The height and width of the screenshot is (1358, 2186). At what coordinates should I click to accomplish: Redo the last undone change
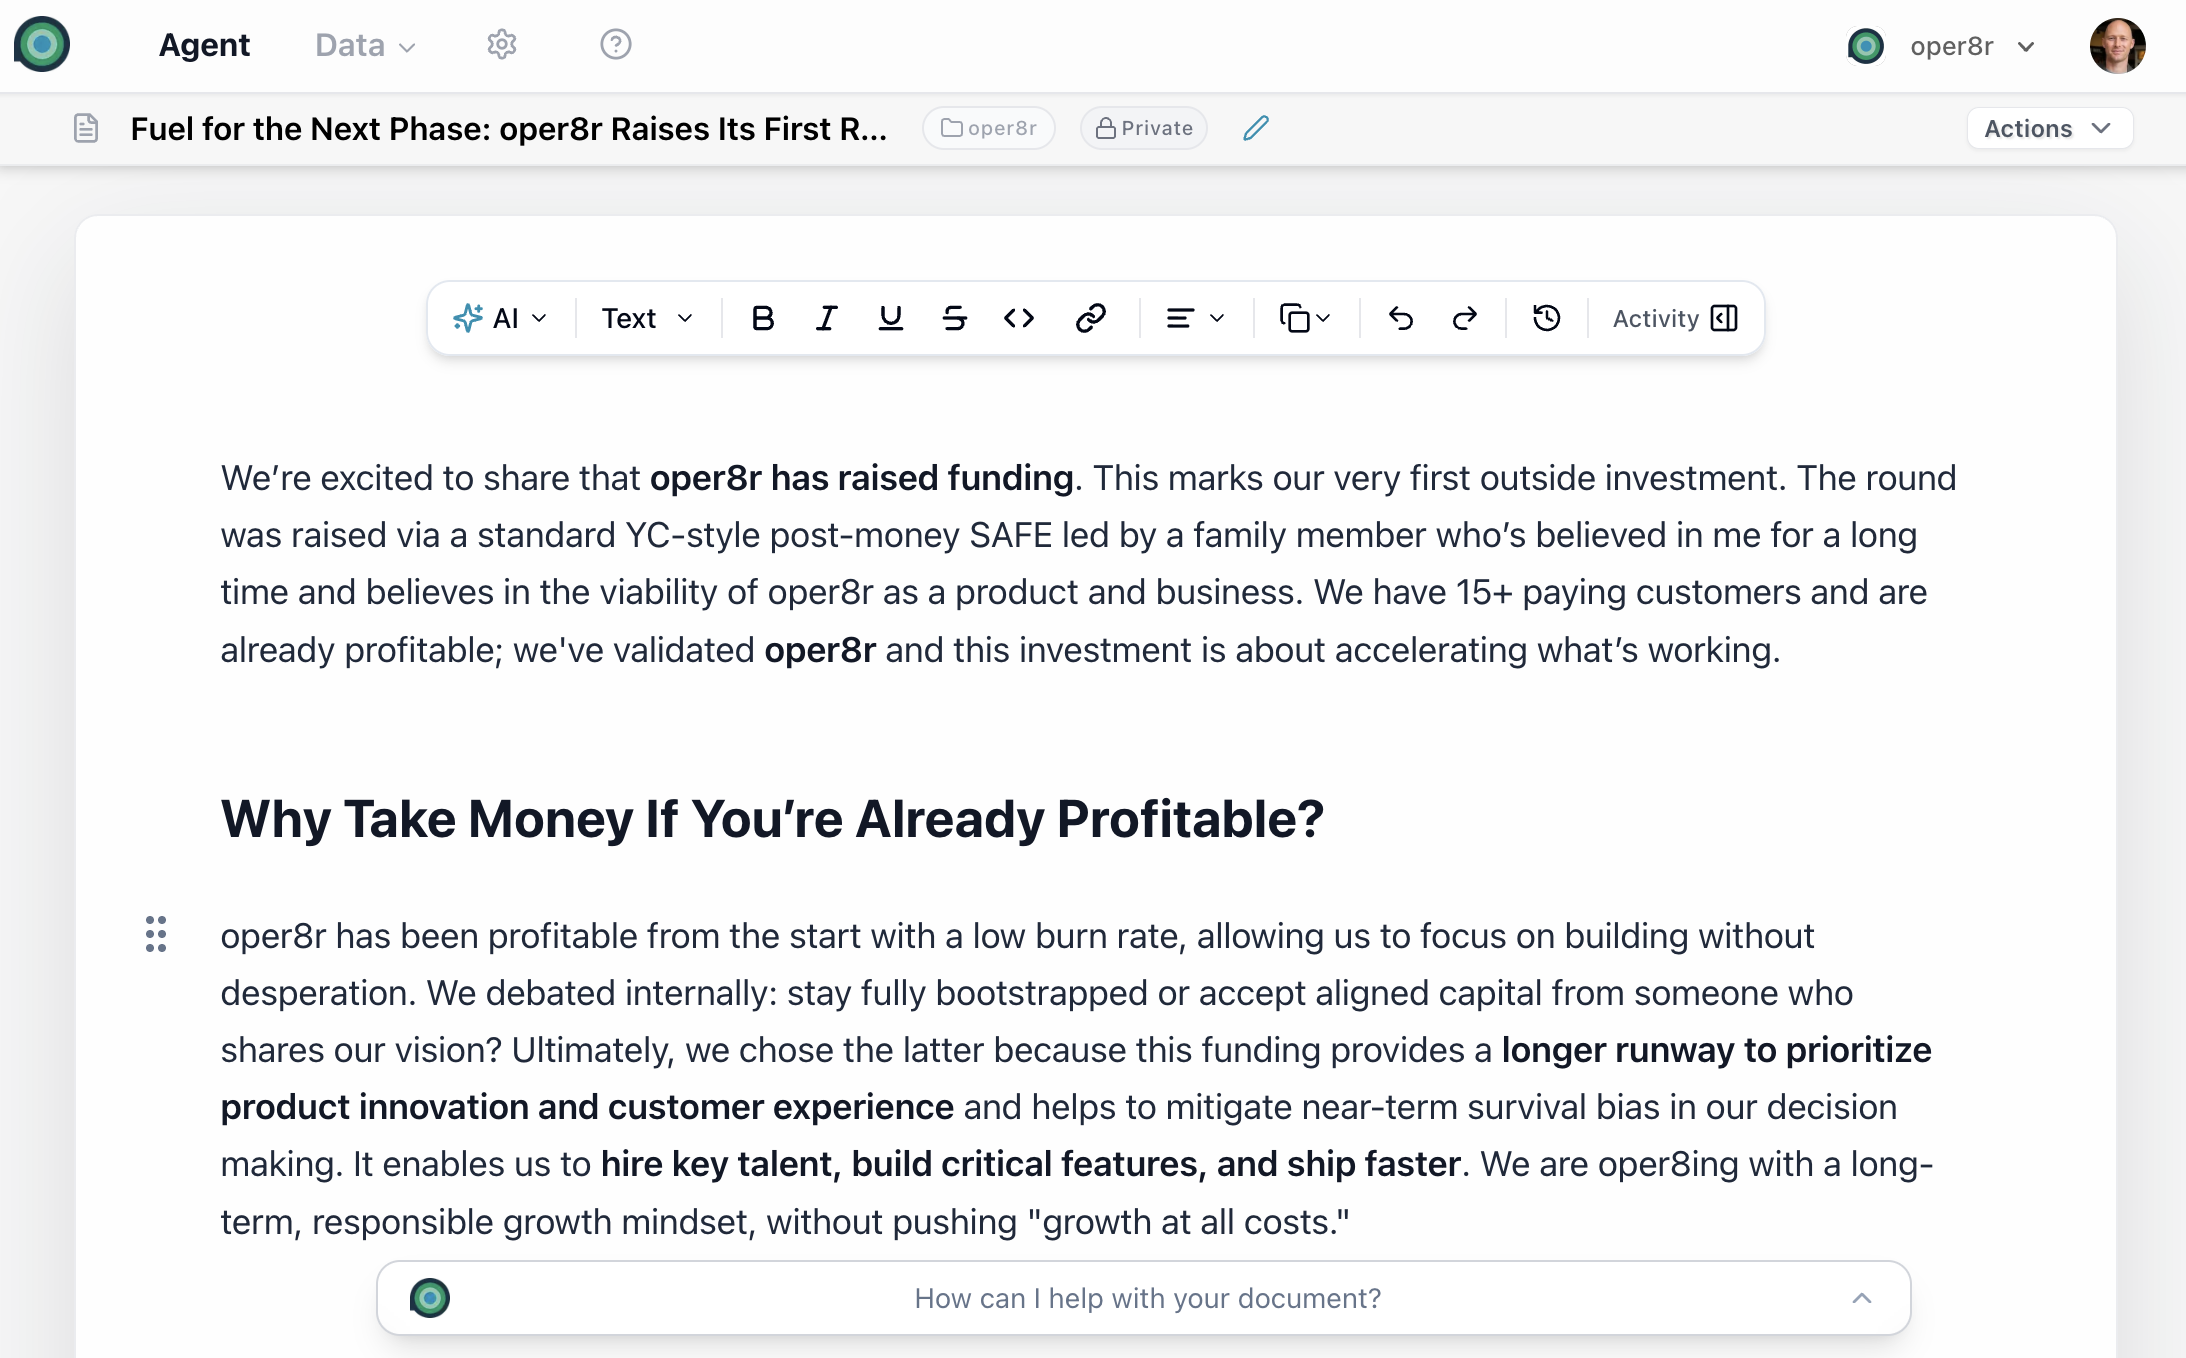pyautogui.click(x=1465, y=318)
